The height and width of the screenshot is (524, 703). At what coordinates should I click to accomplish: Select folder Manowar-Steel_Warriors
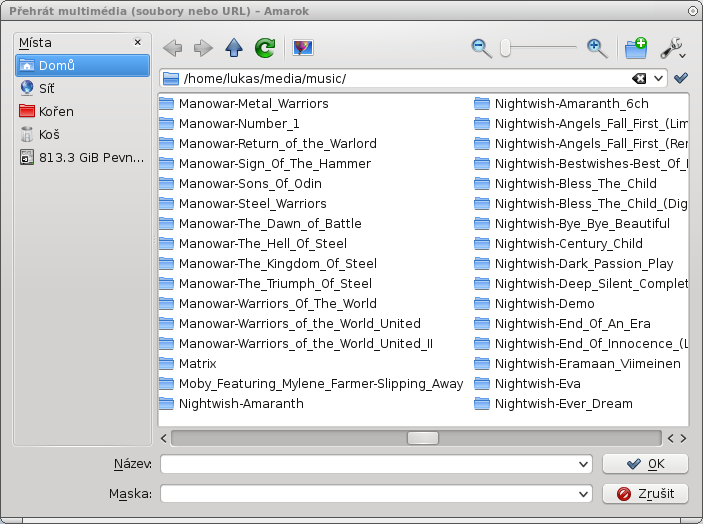(x=243, y=204)
